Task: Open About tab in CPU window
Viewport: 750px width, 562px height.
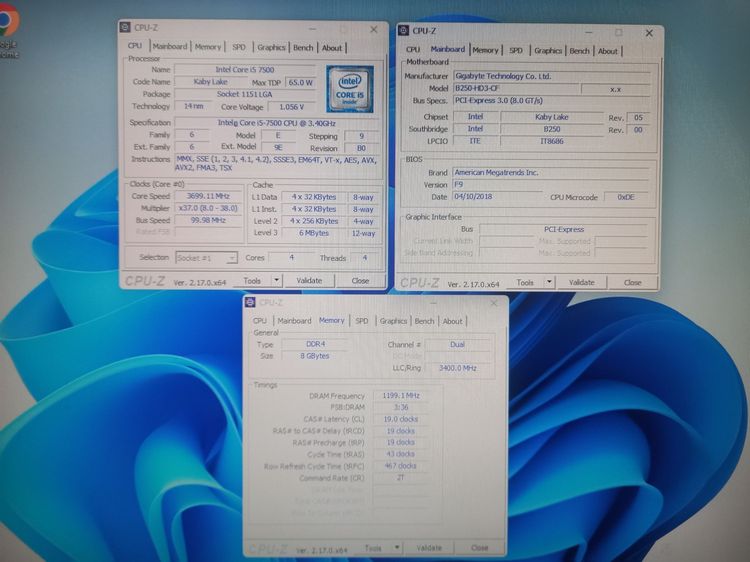Action: (x=331, y=48)
